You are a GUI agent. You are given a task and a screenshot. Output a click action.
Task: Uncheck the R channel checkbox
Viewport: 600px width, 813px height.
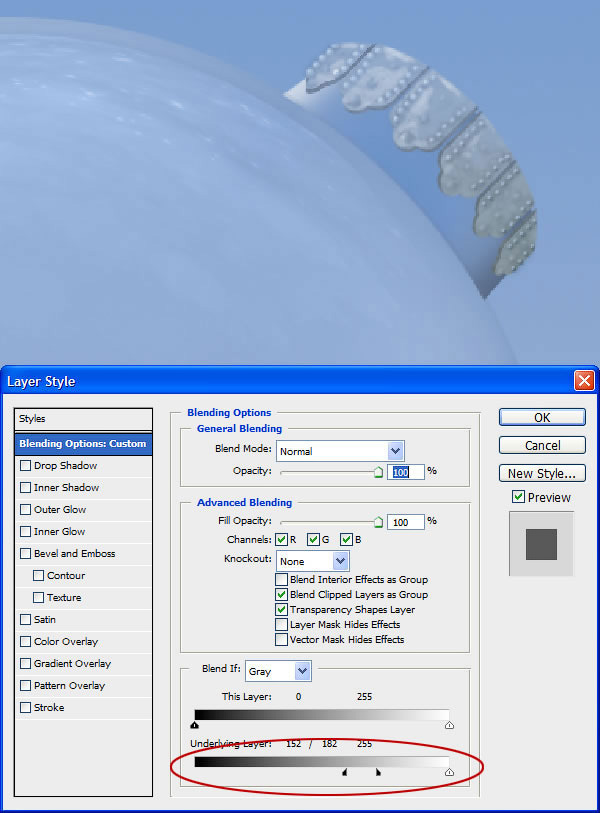point(282,540)
